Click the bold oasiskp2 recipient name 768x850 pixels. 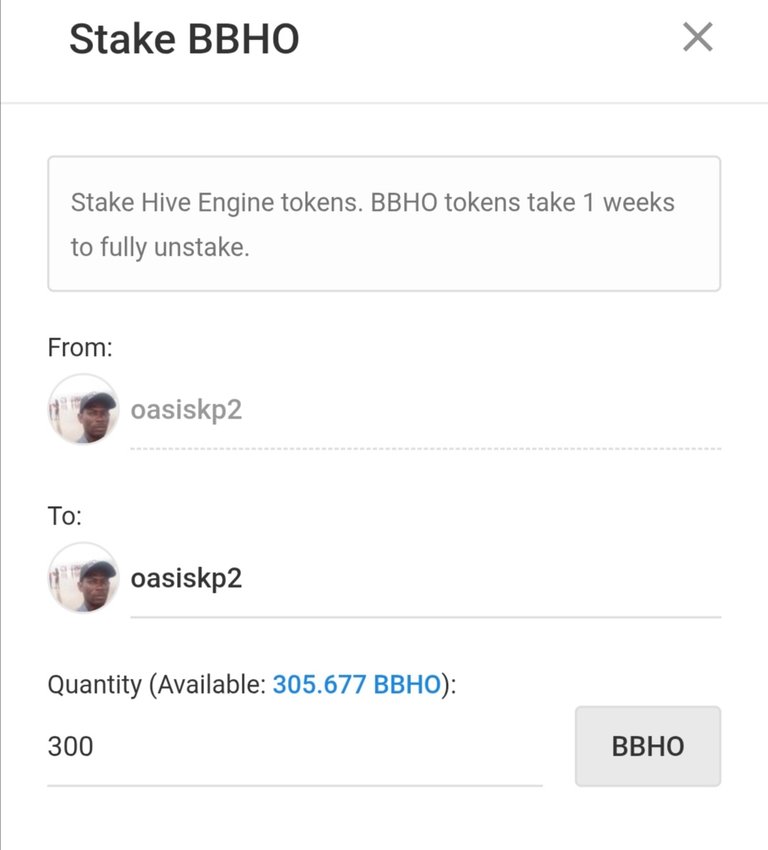pos(186,578)
